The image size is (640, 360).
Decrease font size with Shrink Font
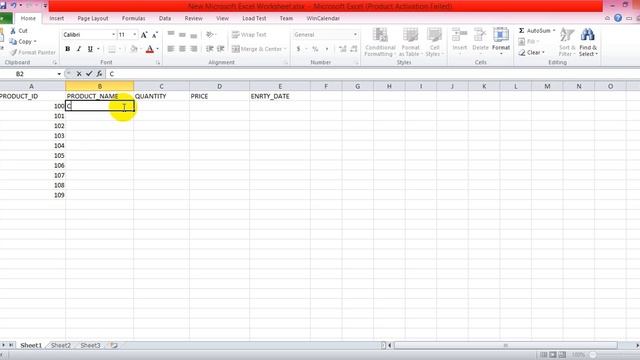pos(155,35)
